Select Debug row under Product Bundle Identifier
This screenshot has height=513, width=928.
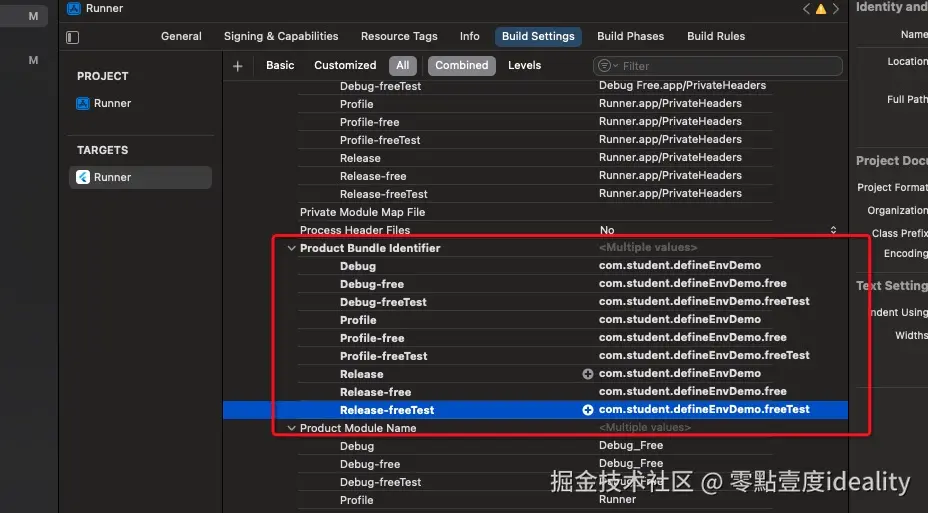point(536,266)
